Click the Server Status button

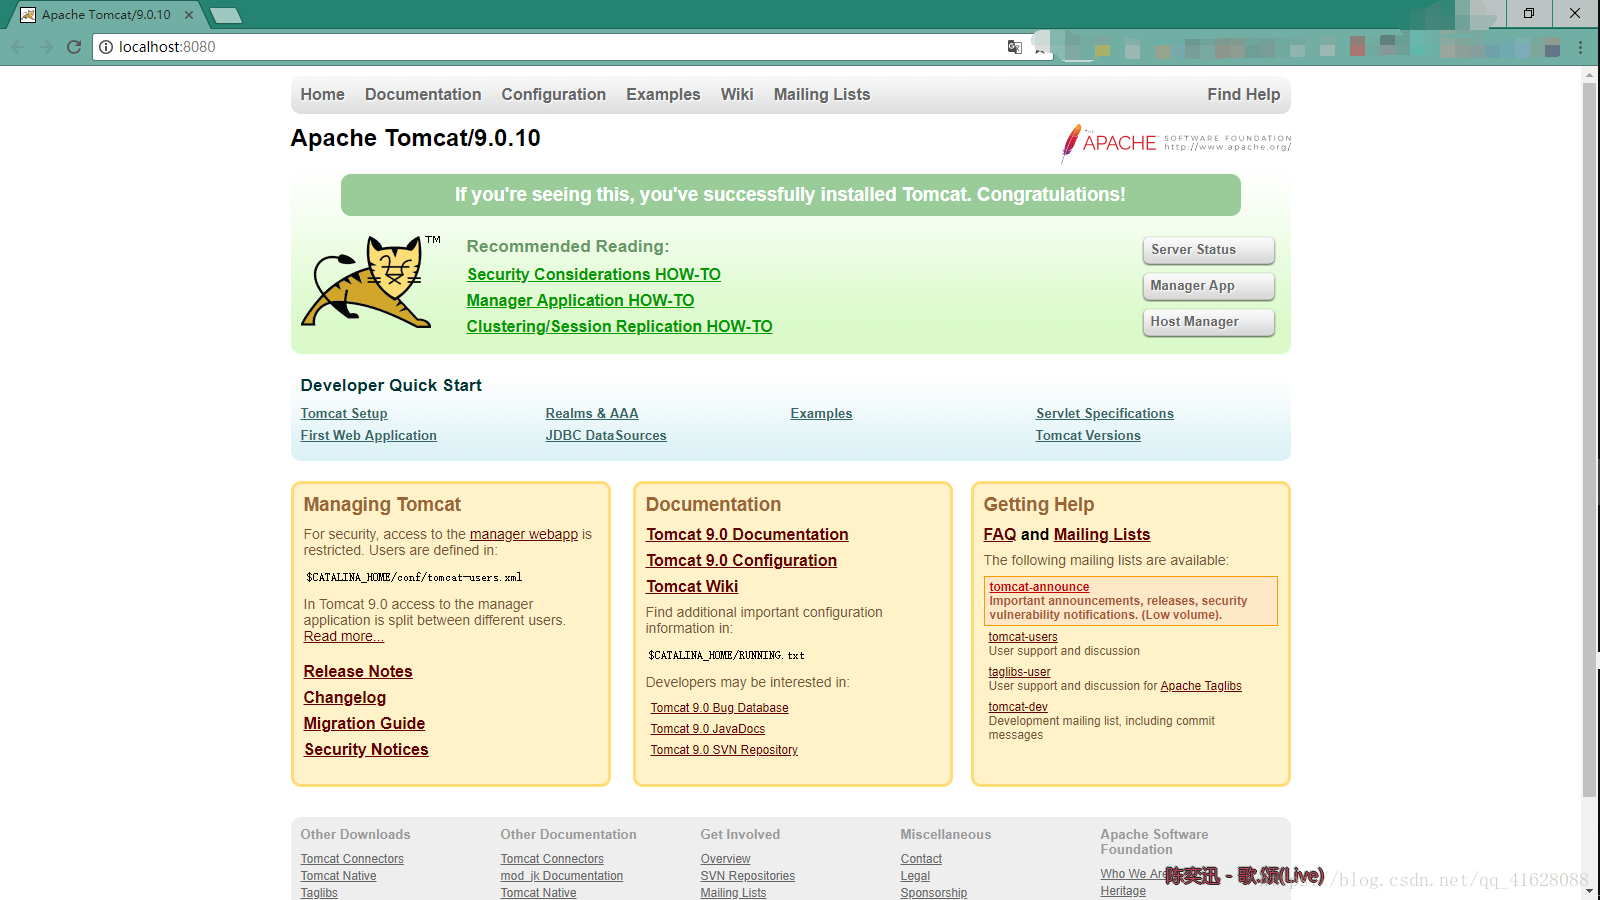[x=1208, y=250]
